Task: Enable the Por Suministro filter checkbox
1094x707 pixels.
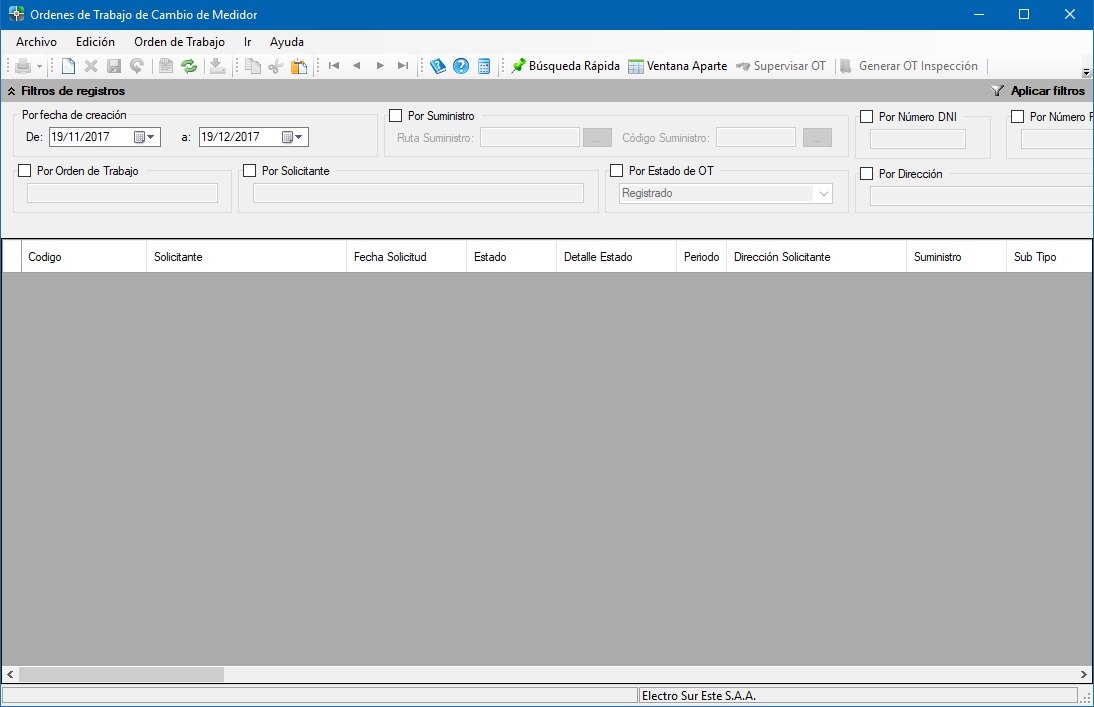Action: (396, 116)
